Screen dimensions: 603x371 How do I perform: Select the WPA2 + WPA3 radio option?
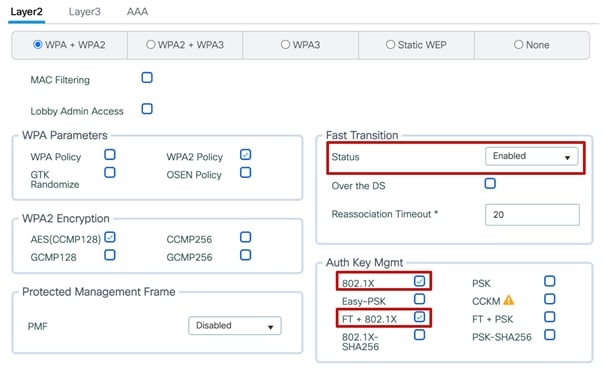tap(151, 45)
